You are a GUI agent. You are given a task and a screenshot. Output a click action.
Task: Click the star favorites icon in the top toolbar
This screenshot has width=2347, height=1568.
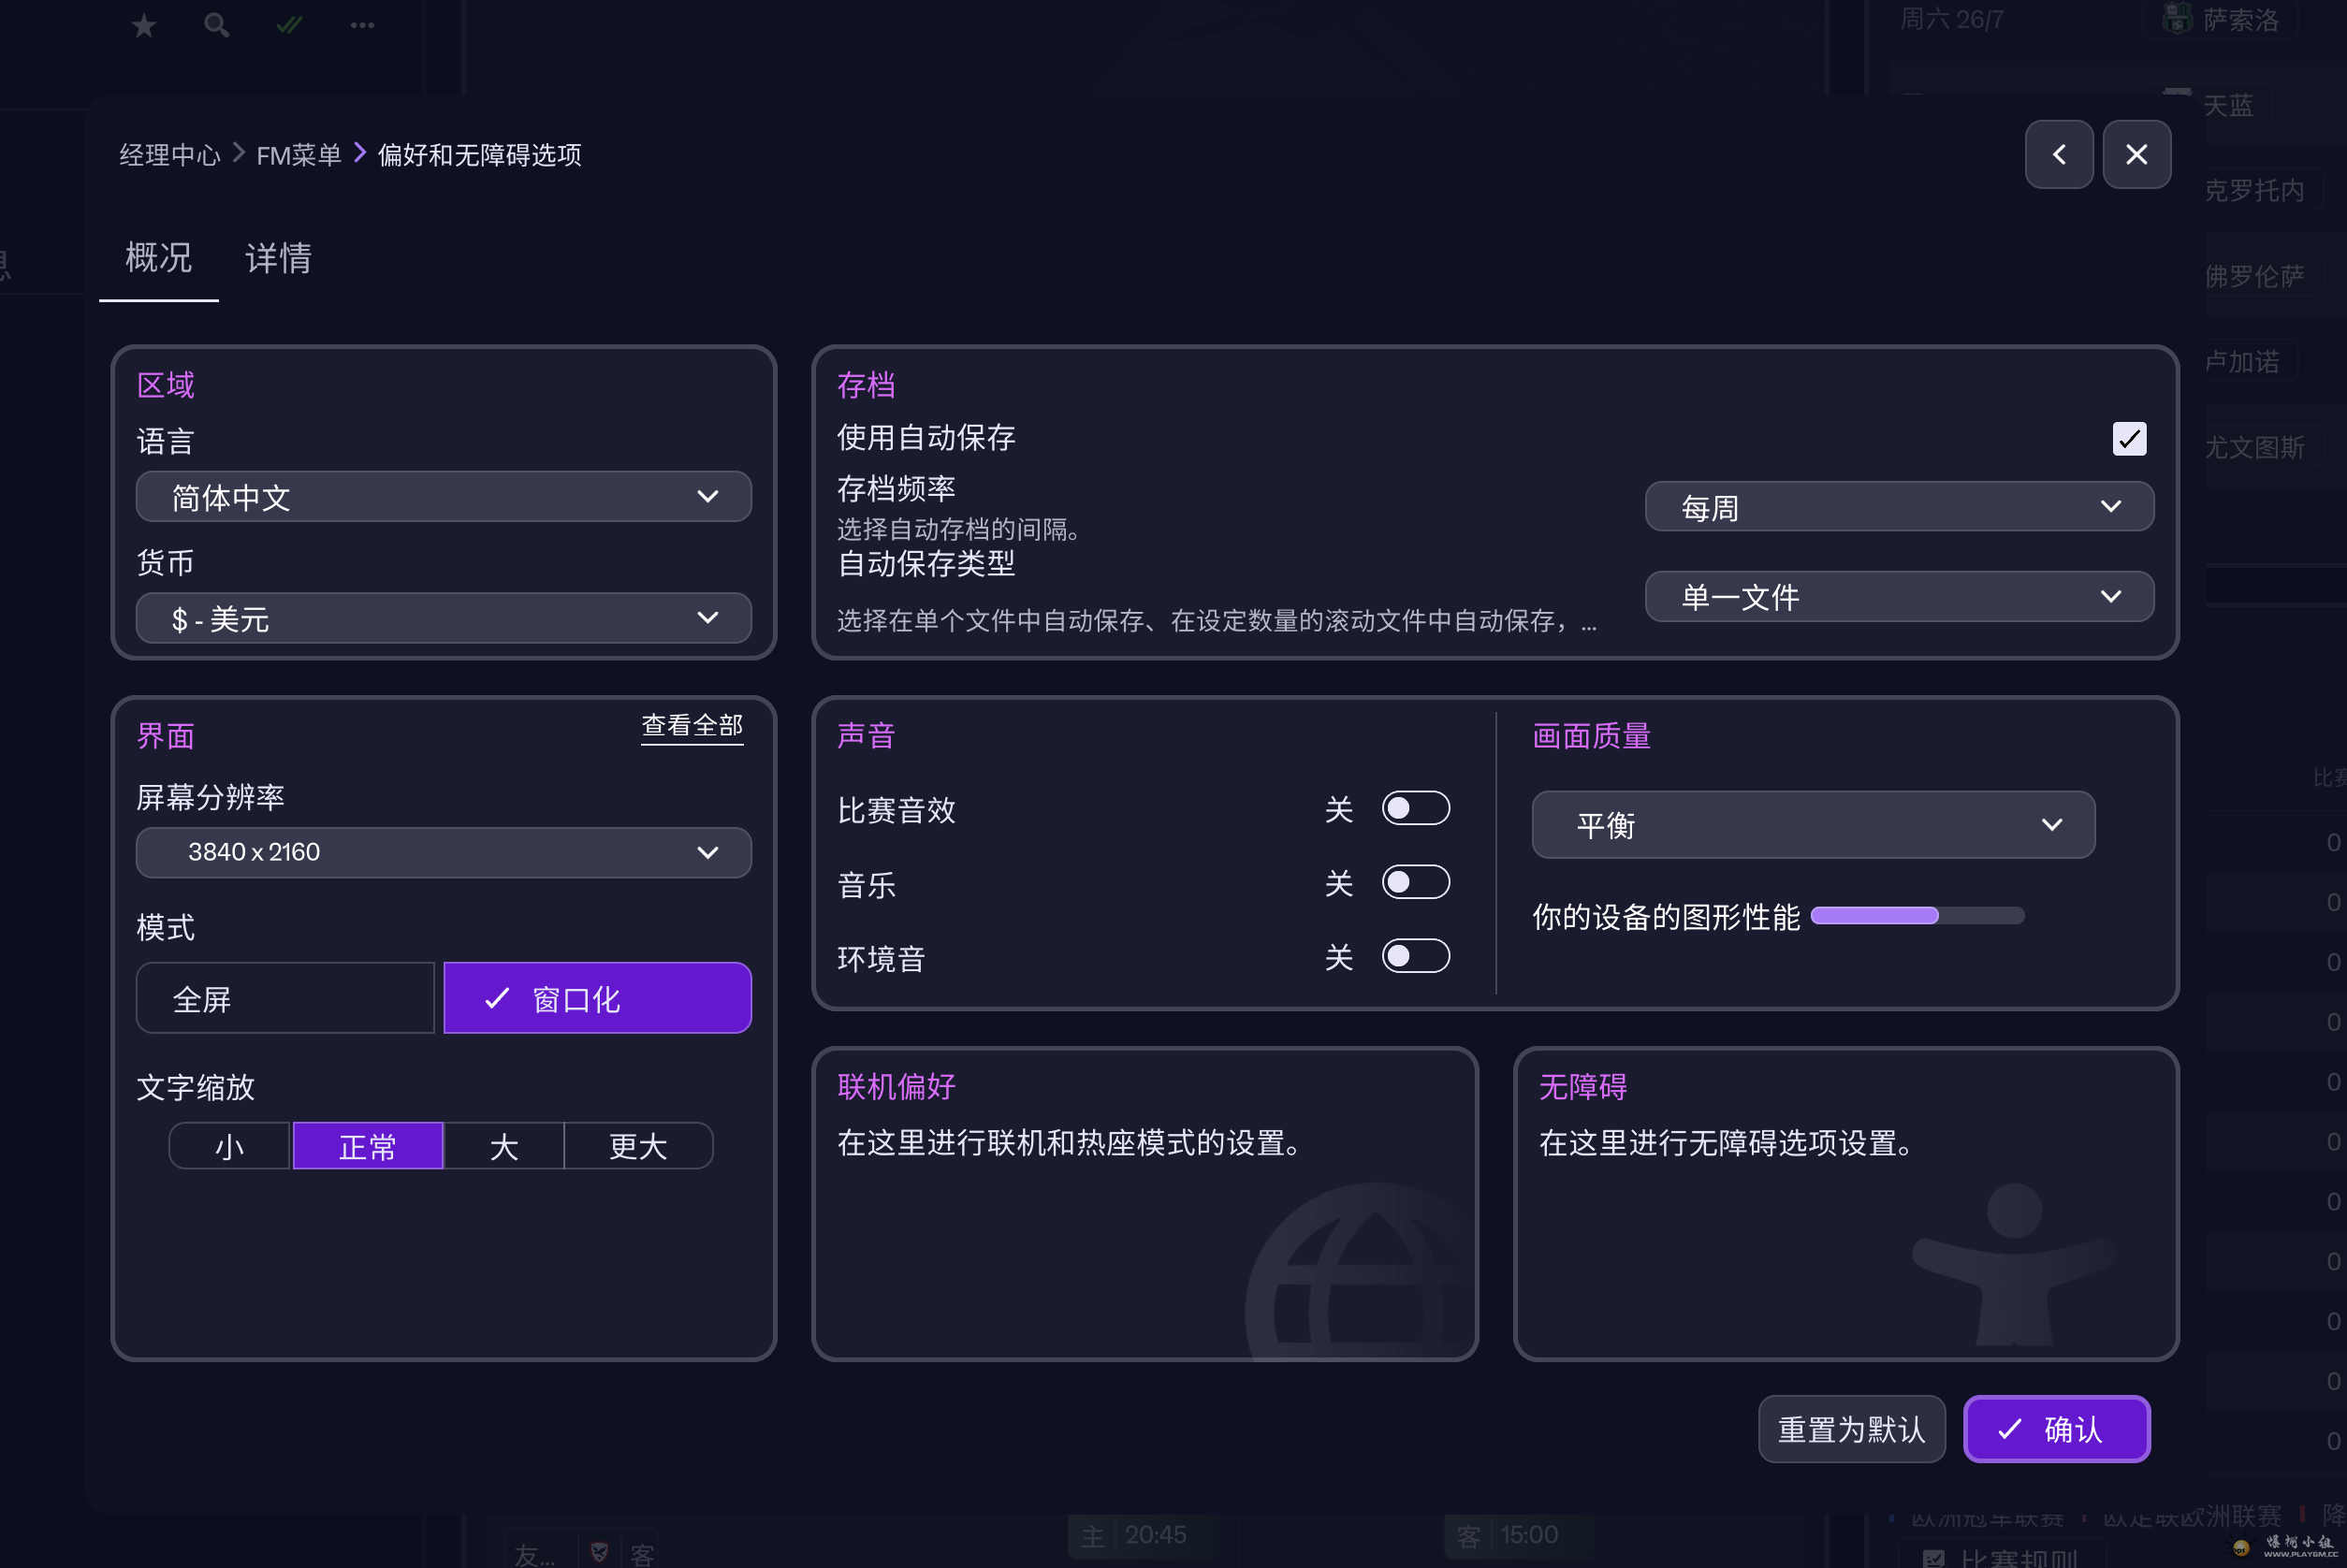click(144, 25)
